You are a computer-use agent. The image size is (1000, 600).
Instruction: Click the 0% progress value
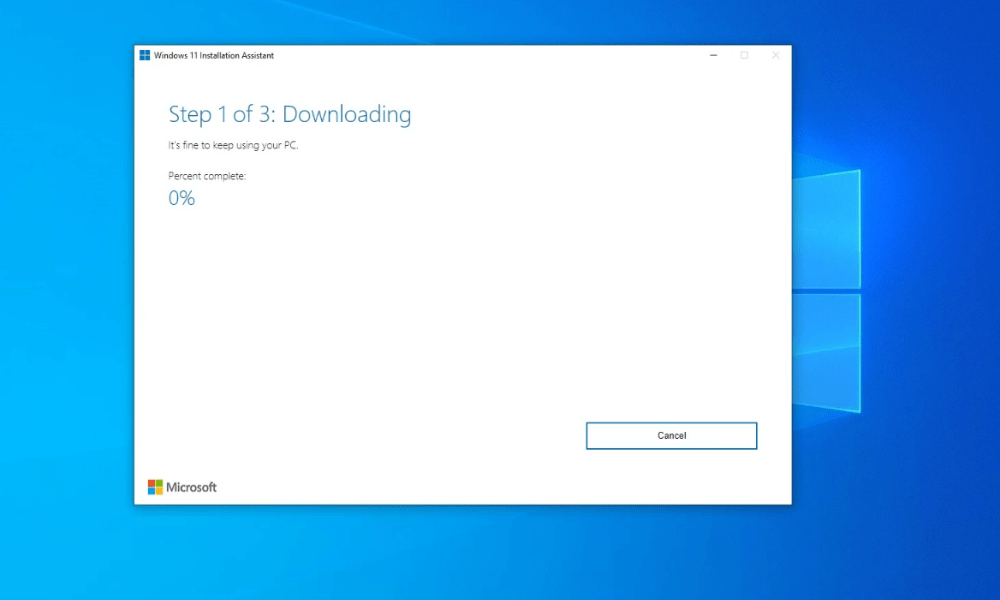pyautogui.click(x=181, y=198)
